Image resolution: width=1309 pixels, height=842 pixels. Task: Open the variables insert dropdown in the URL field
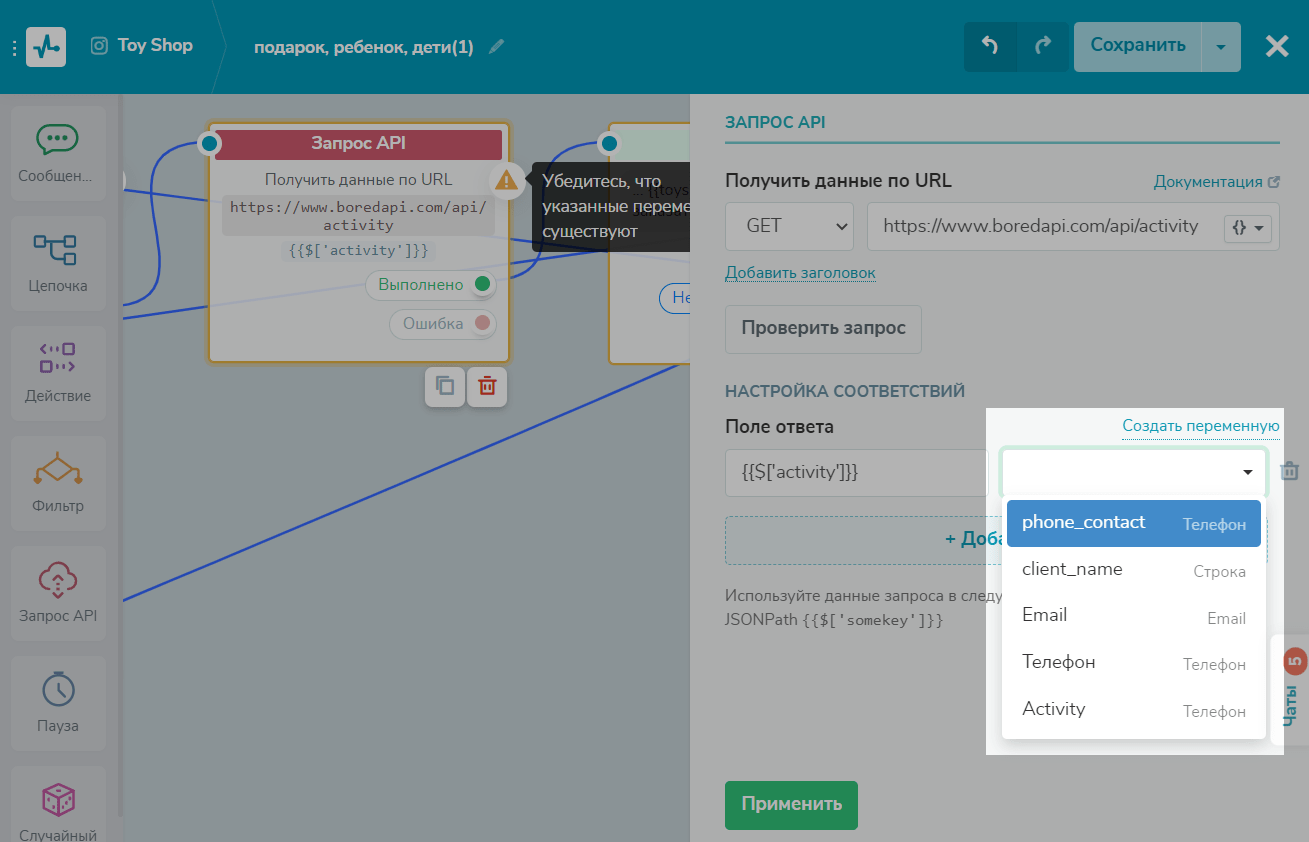click(x=1248, y=227)
